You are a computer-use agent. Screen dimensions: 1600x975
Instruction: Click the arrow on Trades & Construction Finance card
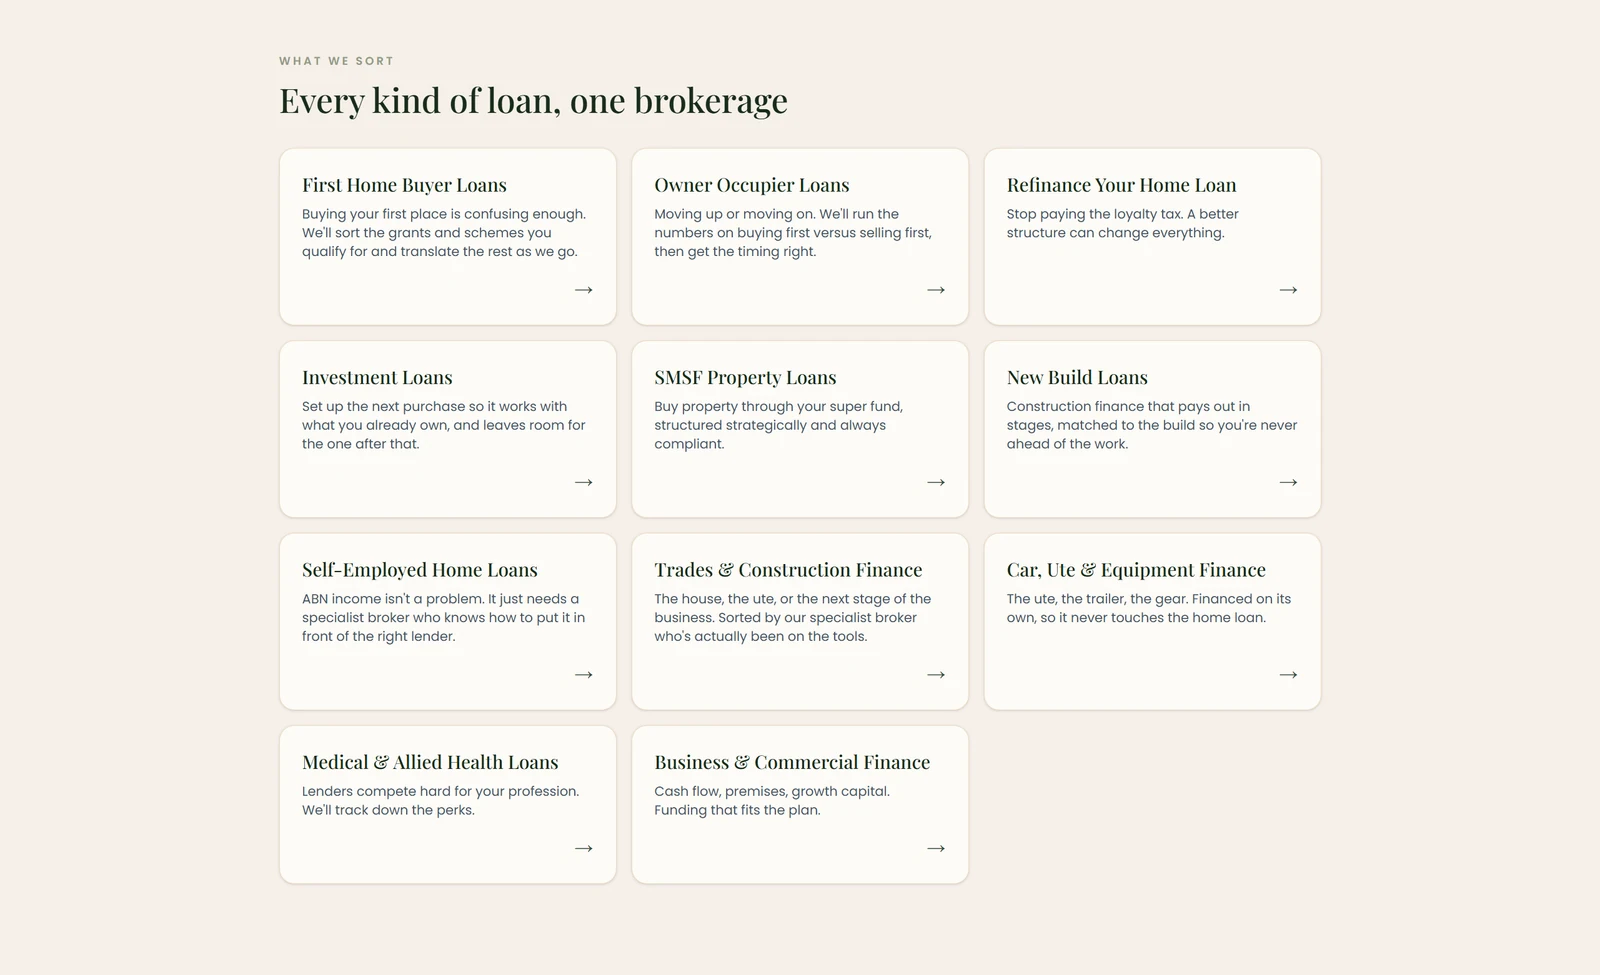tap(936, 675)
